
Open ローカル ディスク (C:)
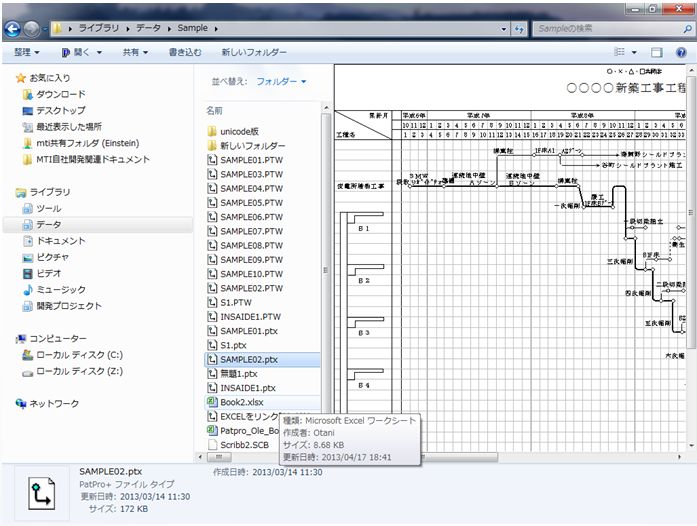tap(79, 355)
